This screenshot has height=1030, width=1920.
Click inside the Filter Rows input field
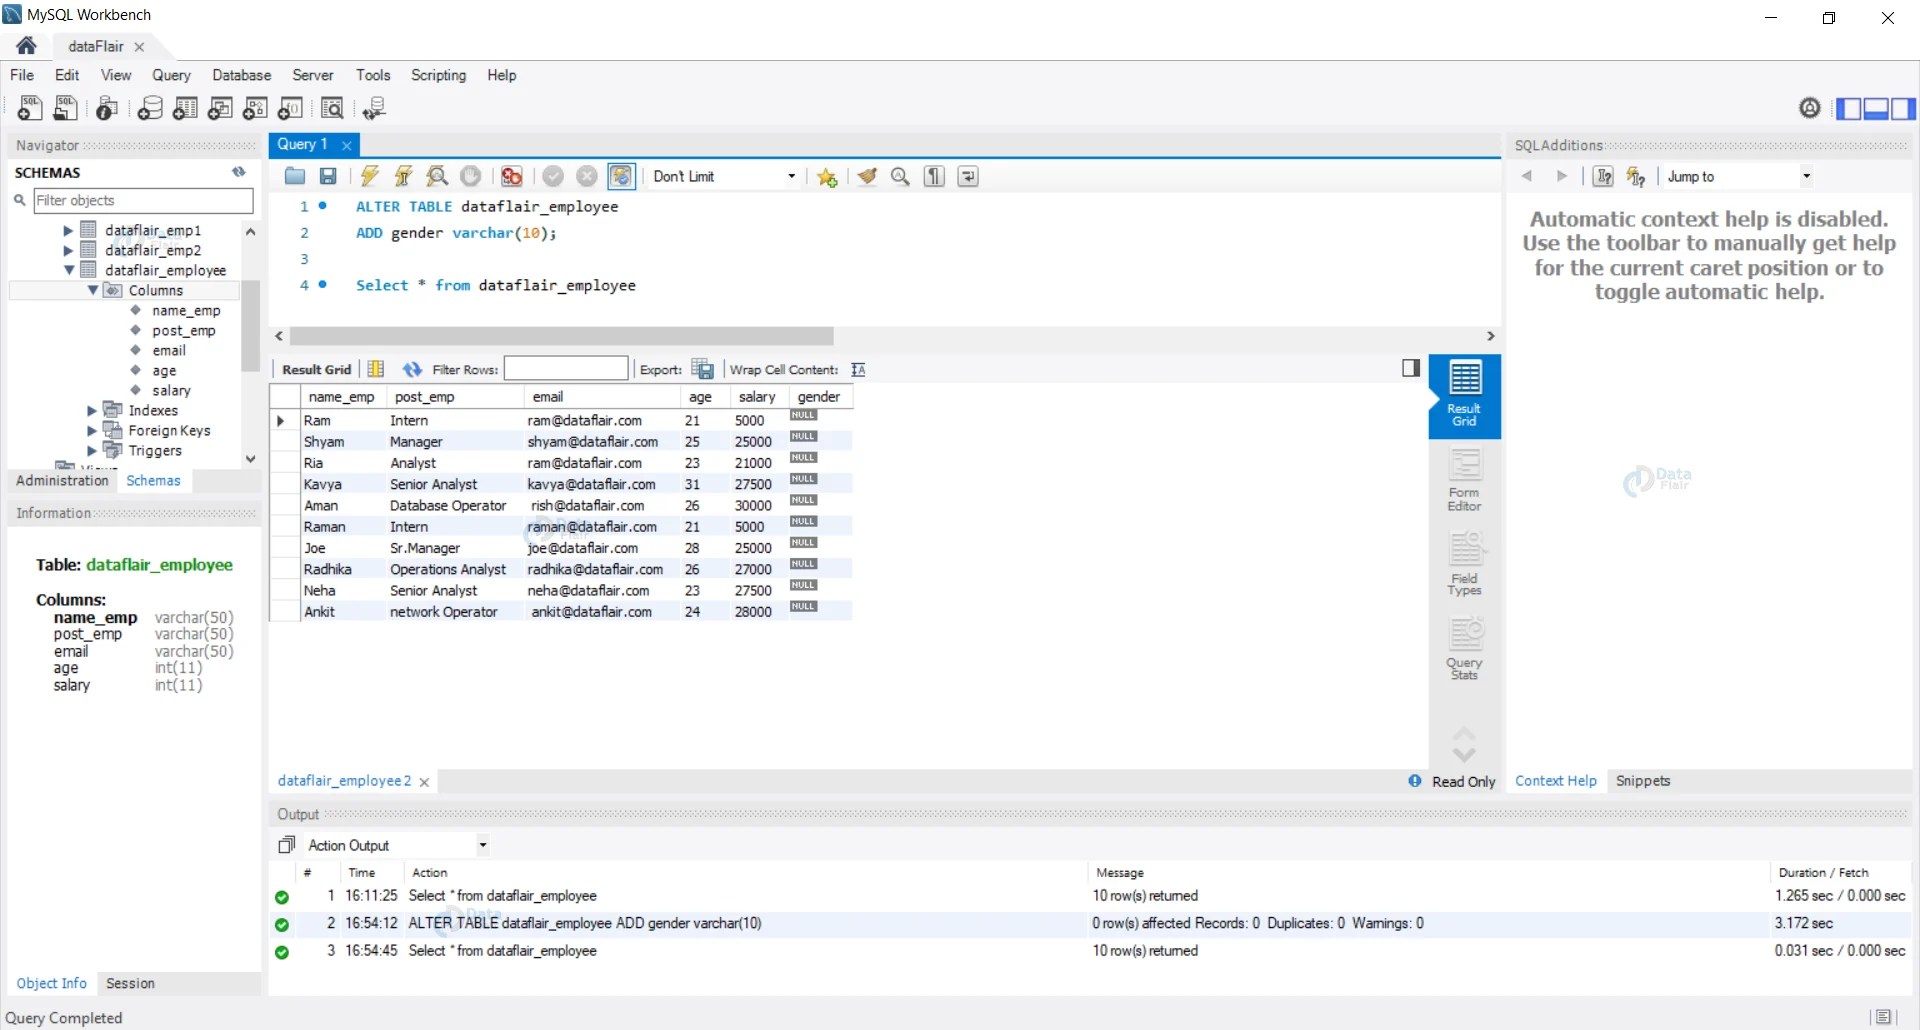coord(566,368)
